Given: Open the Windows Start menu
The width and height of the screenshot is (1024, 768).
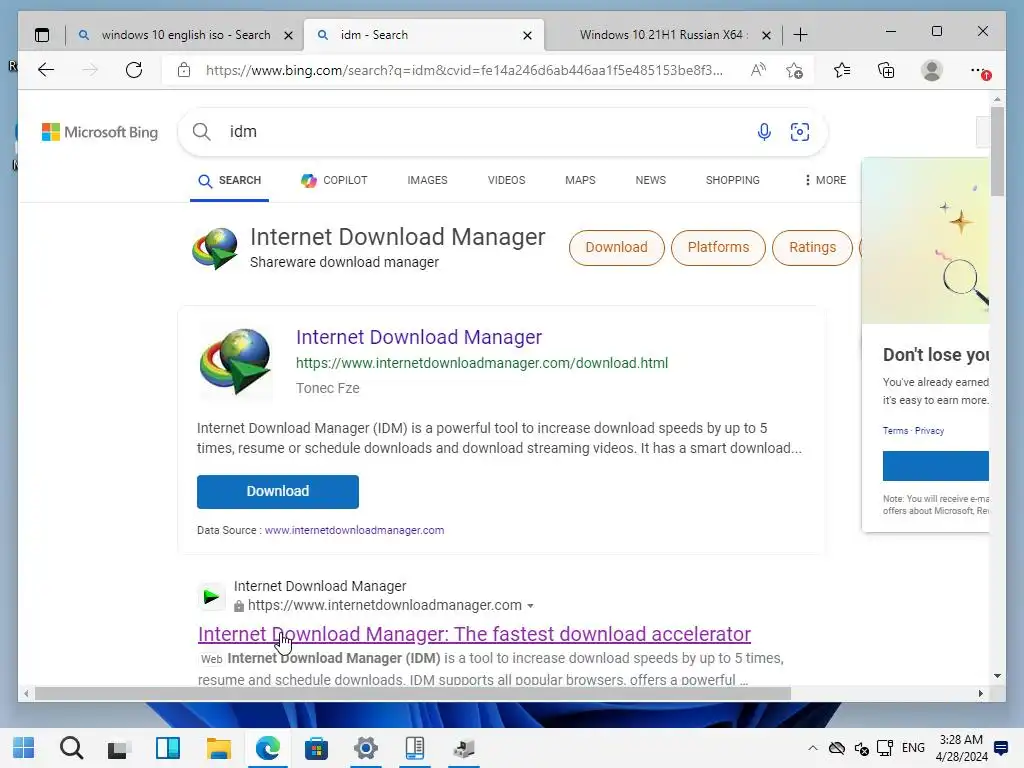Looking at the screenshot, I should 24,748.
